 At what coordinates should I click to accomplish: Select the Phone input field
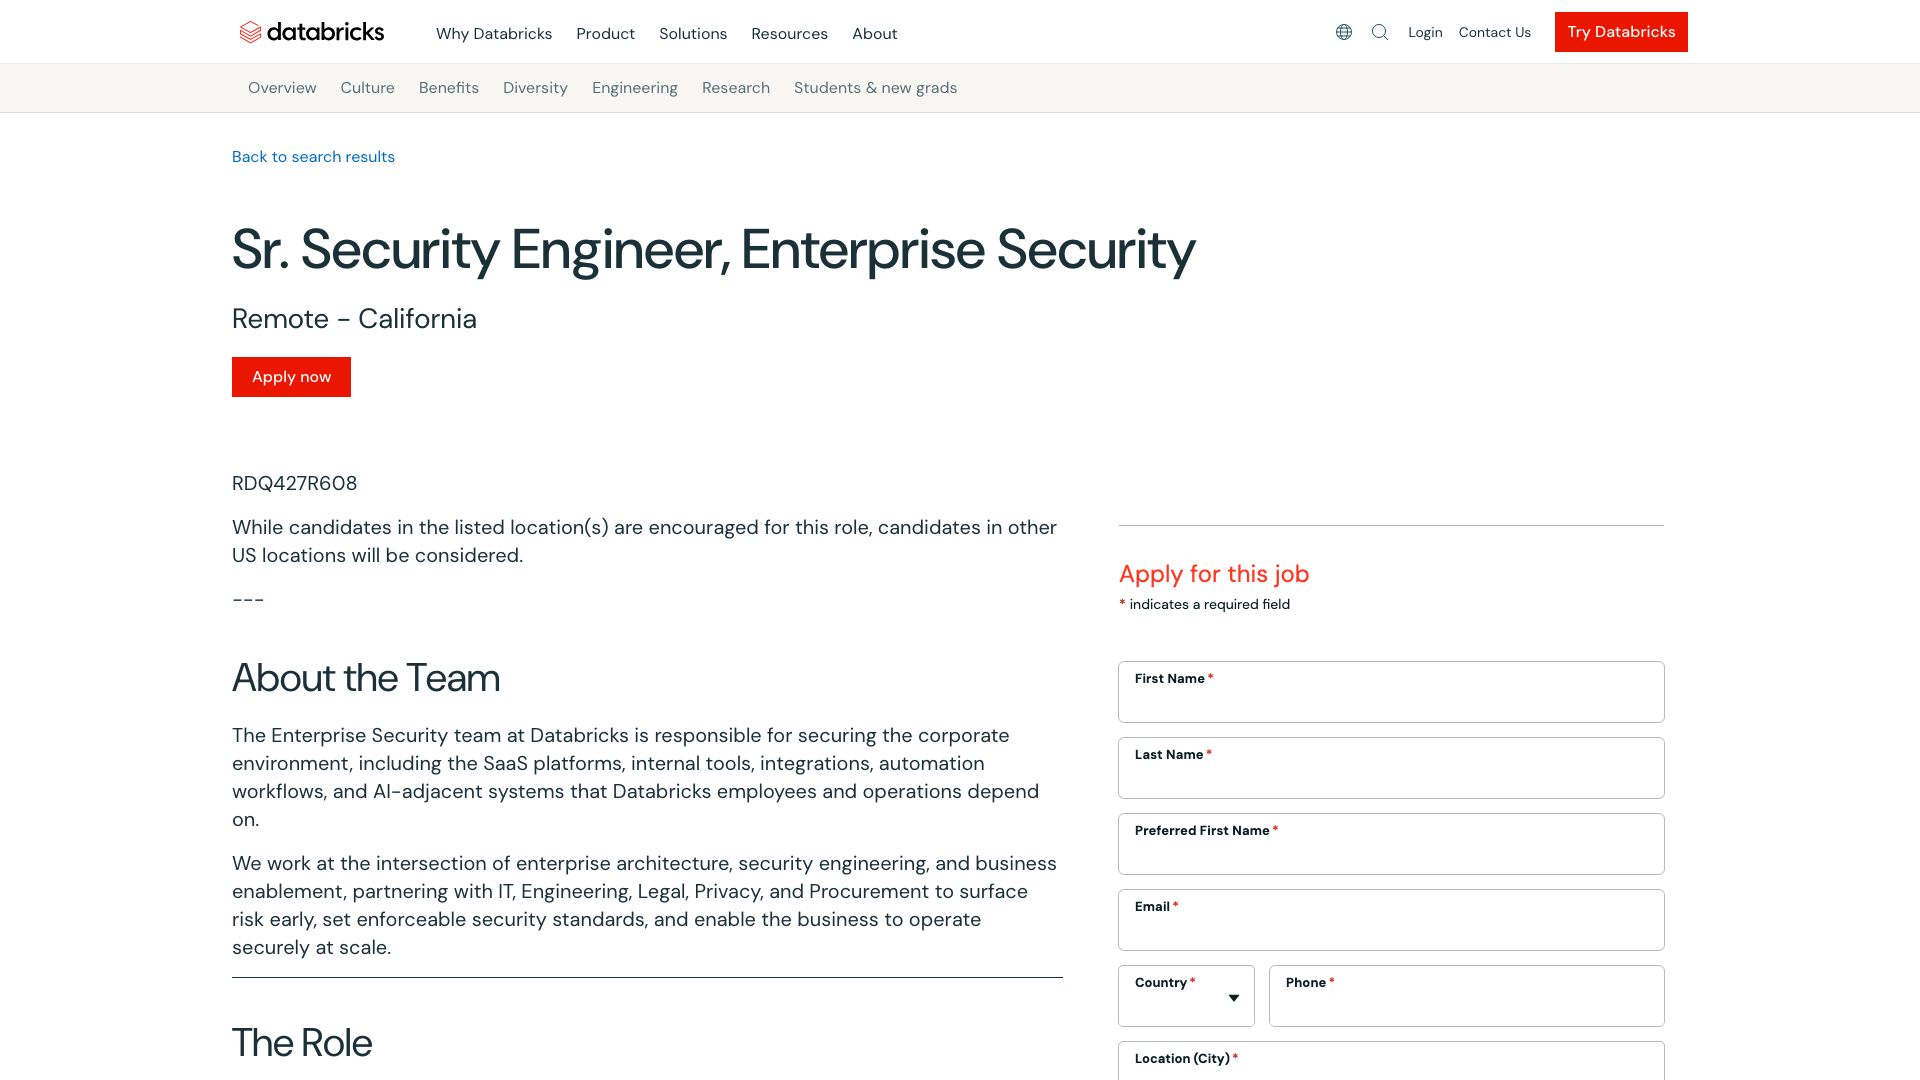click(x=1467, y=996)
